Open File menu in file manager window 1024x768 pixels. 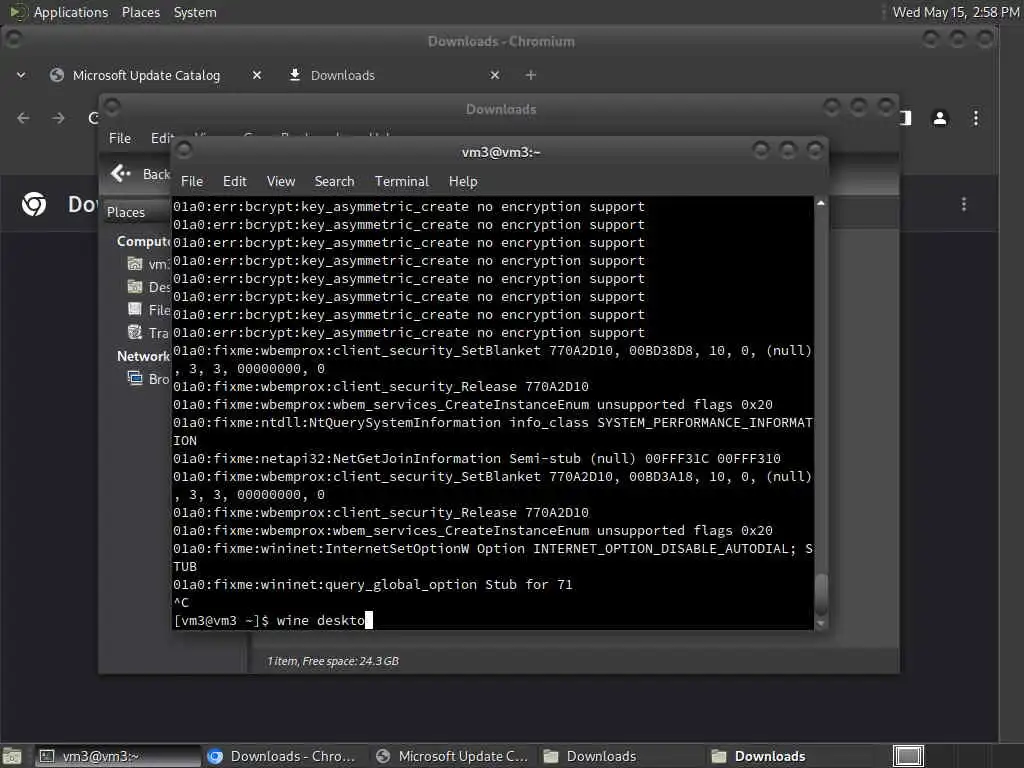pos(120,138)
